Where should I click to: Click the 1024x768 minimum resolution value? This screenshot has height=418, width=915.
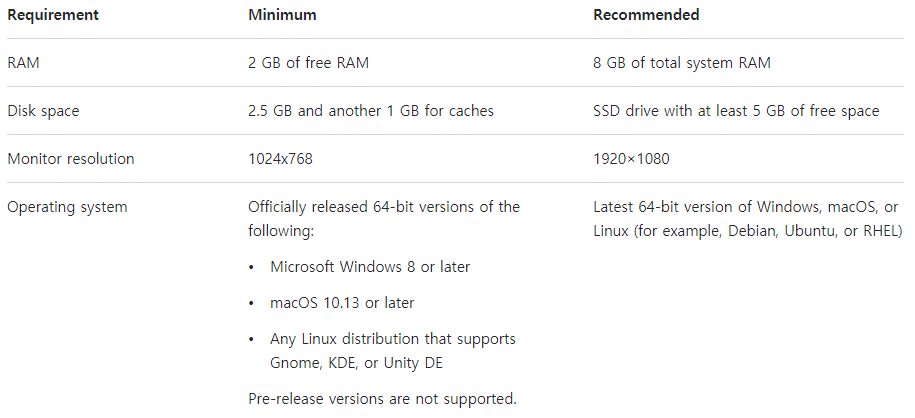281,159
